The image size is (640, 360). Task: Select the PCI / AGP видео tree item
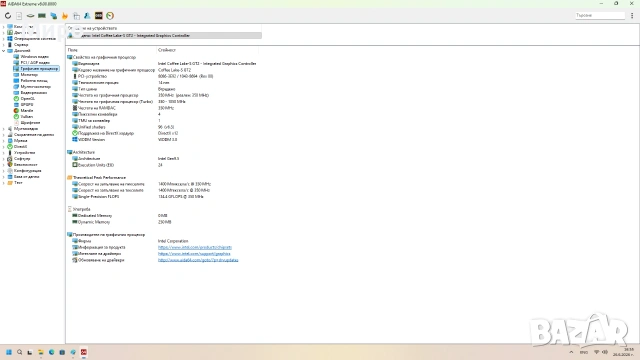coord(35,62)
